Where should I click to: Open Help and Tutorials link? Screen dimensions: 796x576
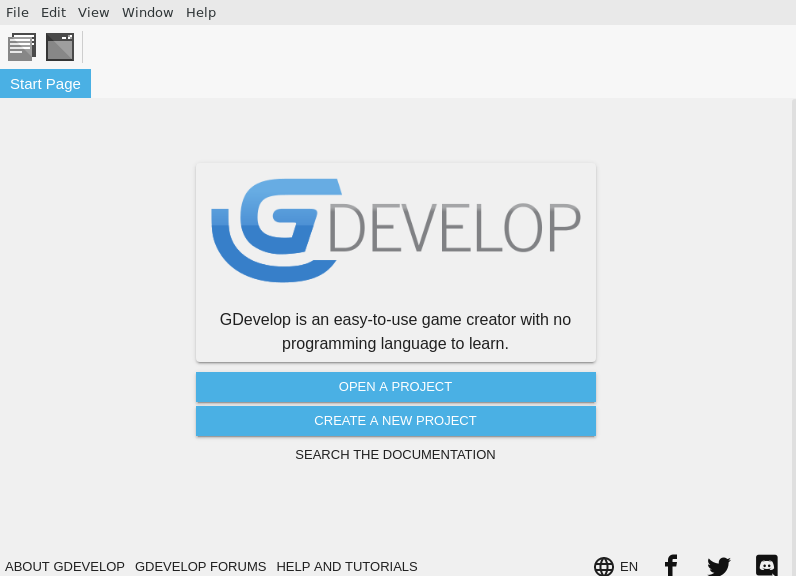pyautogui.click(x=347, y=566)
